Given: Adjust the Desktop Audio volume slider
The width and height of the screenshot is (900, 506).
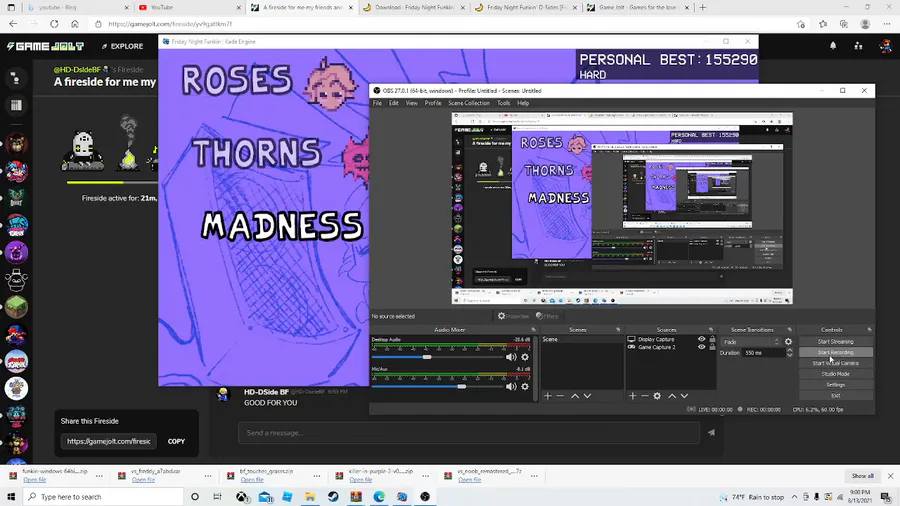Looking at the screenshot, I should (427, 357).
